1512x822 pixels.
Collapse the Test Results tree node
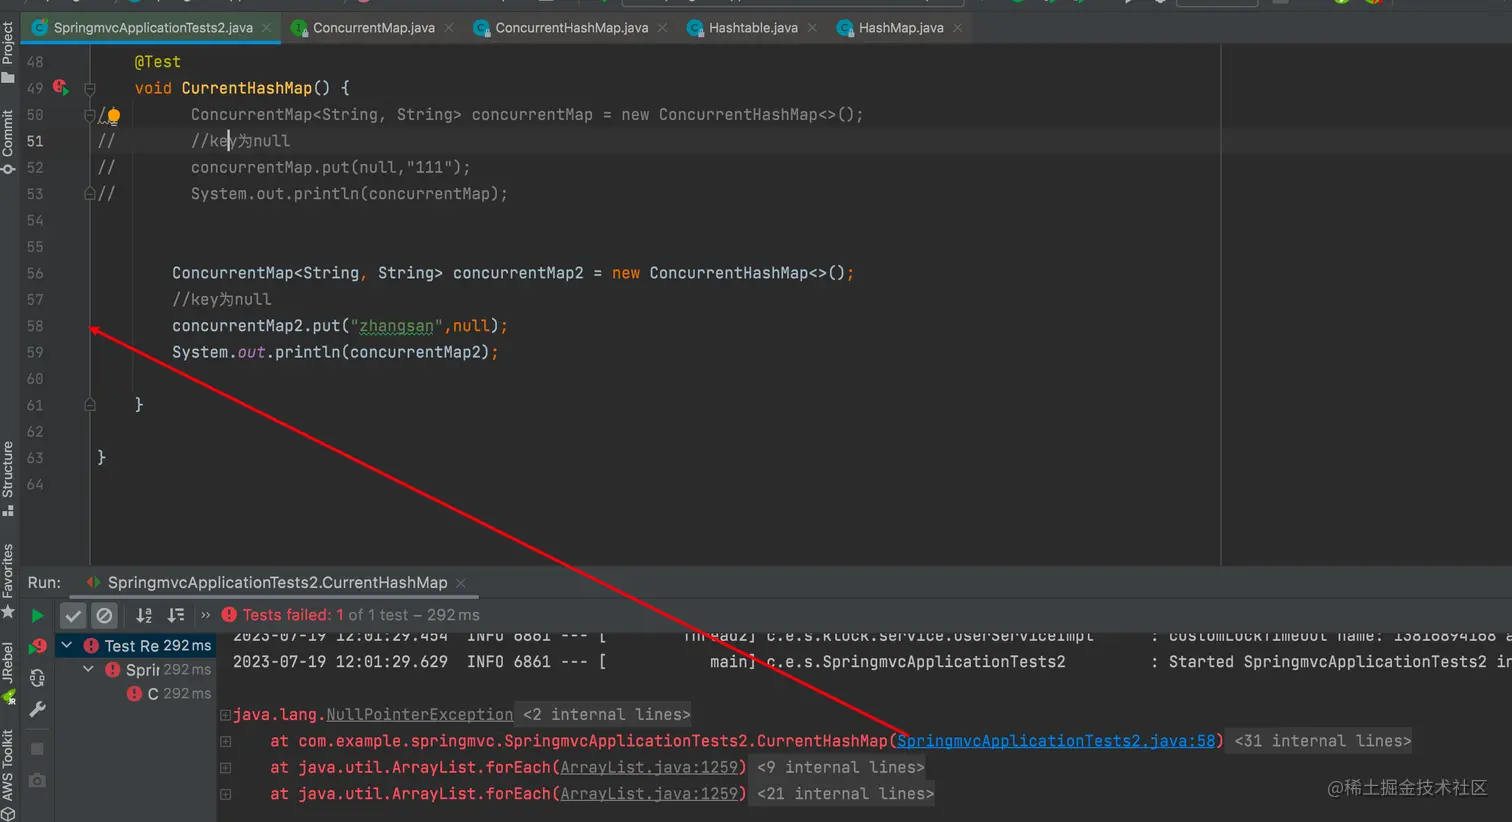tap(67, 645)
